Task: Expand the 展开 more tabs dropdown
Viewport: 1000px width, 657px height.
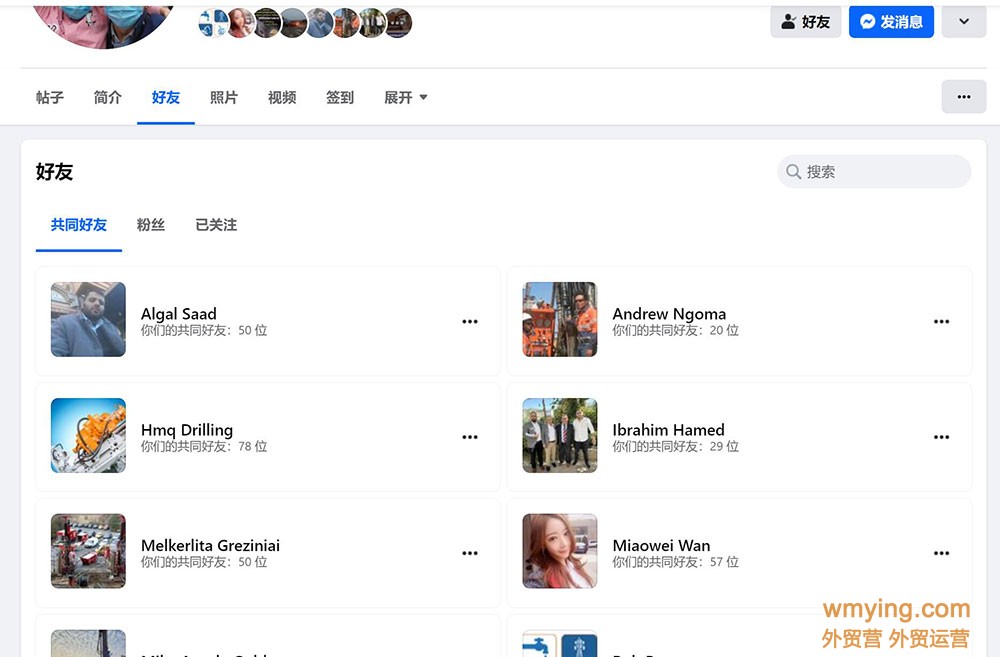Action: (406, 98)
